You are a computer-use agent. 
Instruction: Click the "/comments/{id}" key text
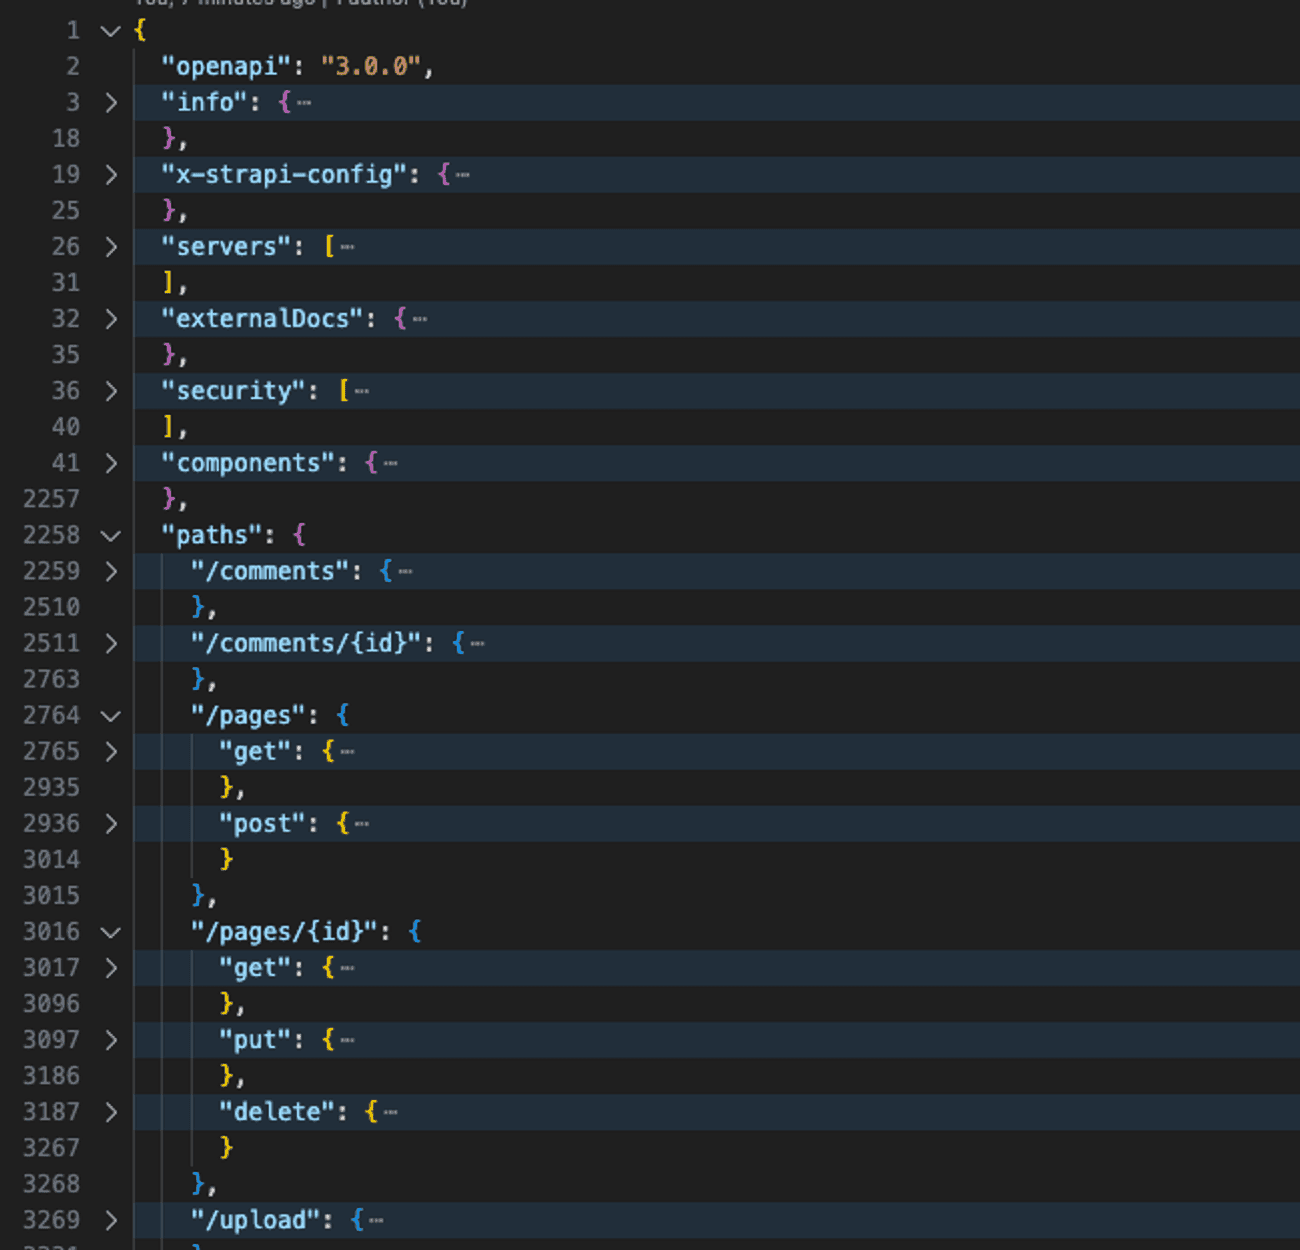click(x=306, y=643)
